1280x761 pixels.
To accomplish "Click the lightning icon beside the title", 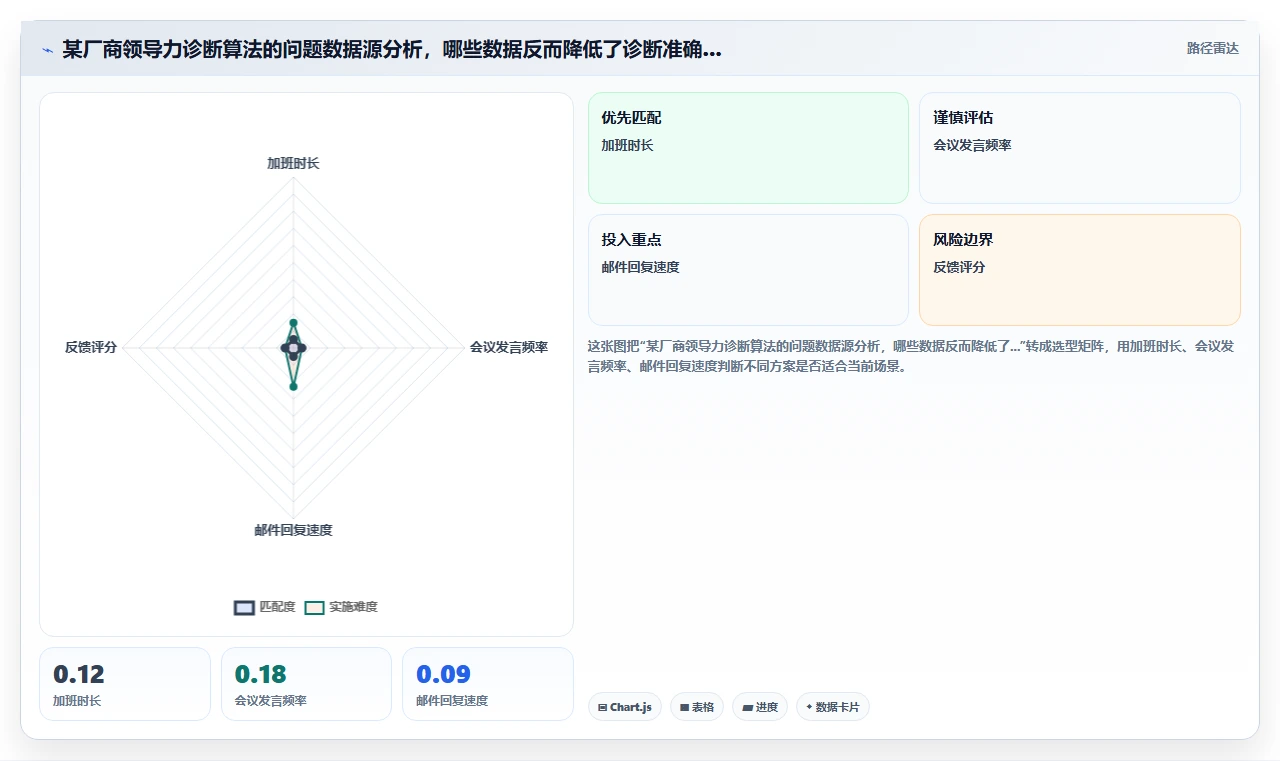I will tap(47, 50).
